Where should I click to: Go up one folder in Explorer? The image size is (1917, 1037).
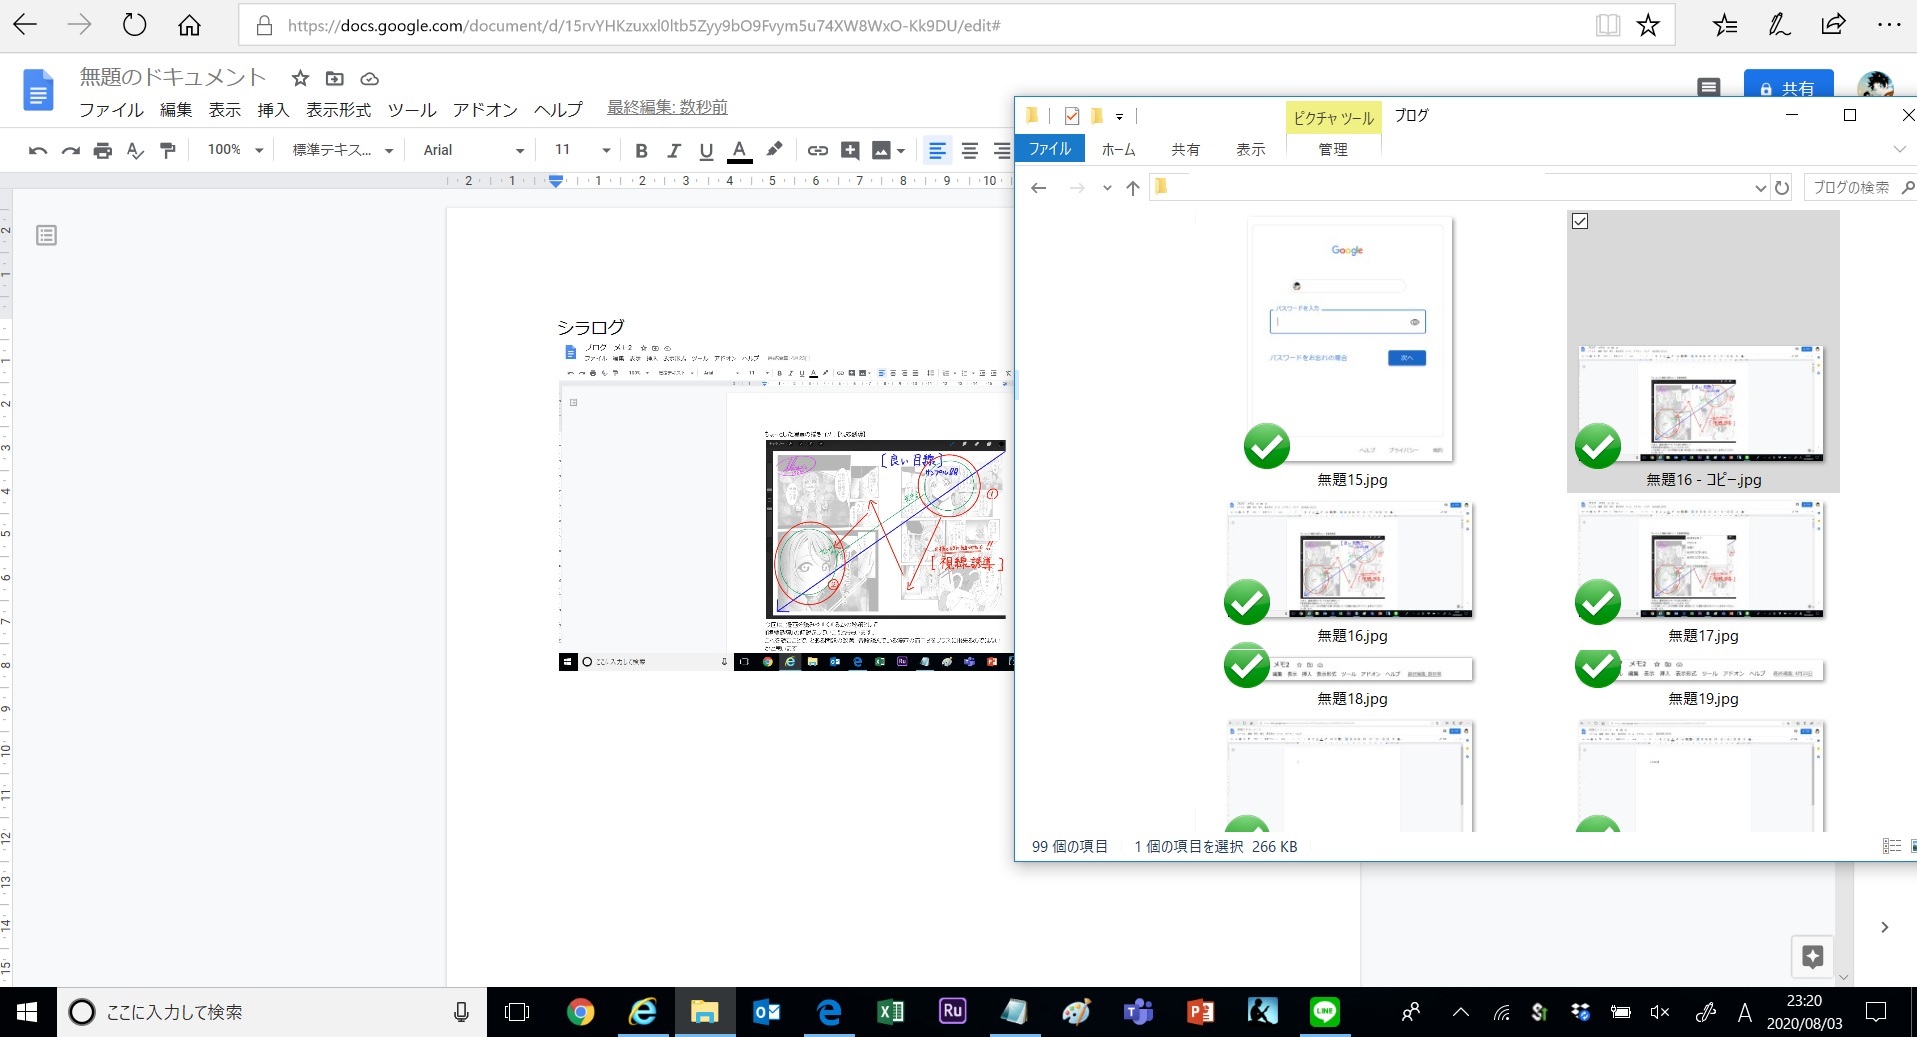(1132, 188)
